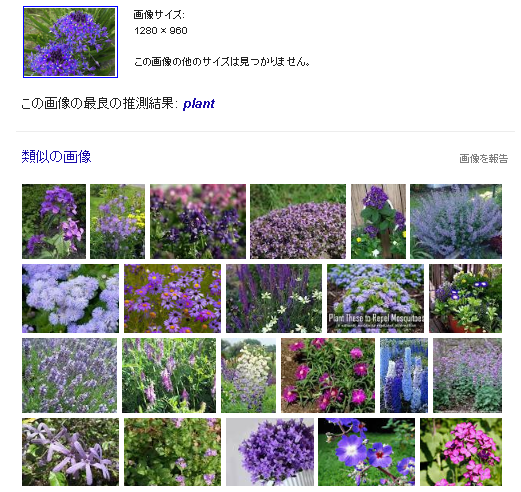Viewport: 521px width, 492px height.
Task: Open the searched blue flower thumbnail at top
Action: coord(70,42)
